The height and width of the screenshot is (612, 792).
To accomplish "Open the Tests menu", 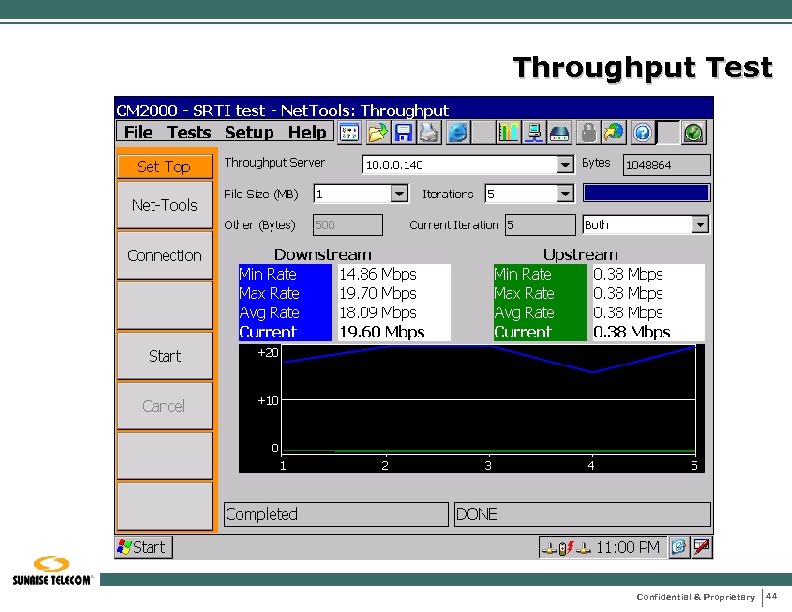I will 189,132.
